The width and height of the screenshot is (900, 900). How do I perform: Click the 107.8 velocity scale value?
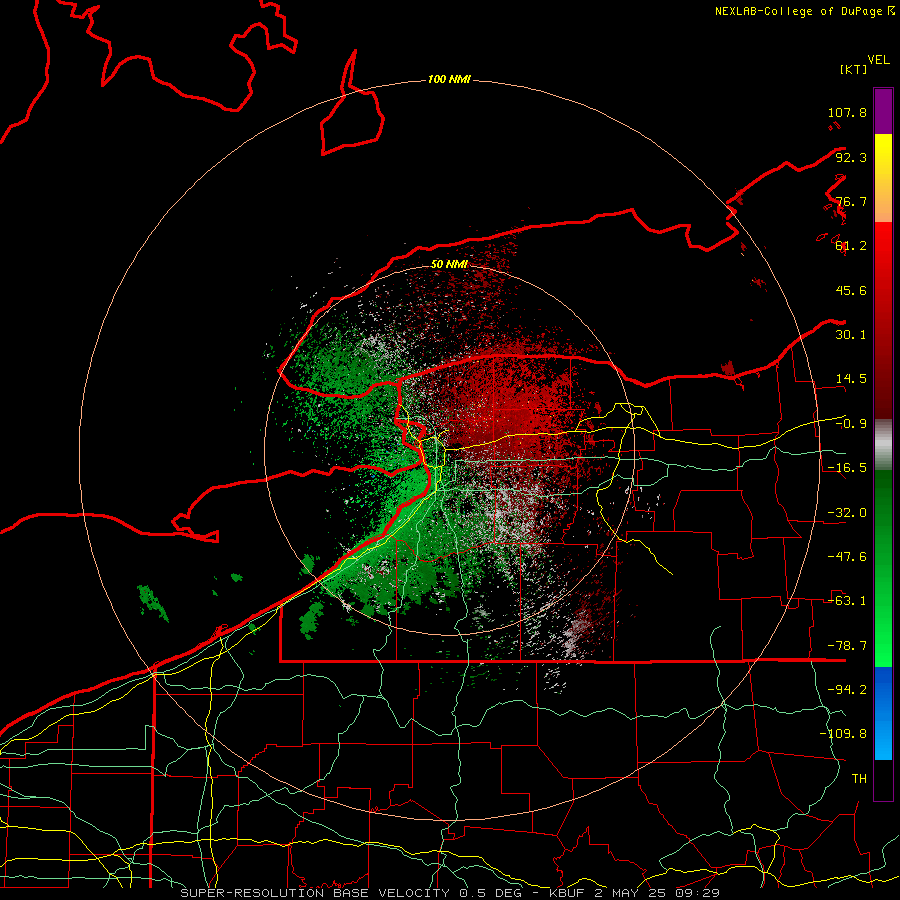click(x=847, y=112)
